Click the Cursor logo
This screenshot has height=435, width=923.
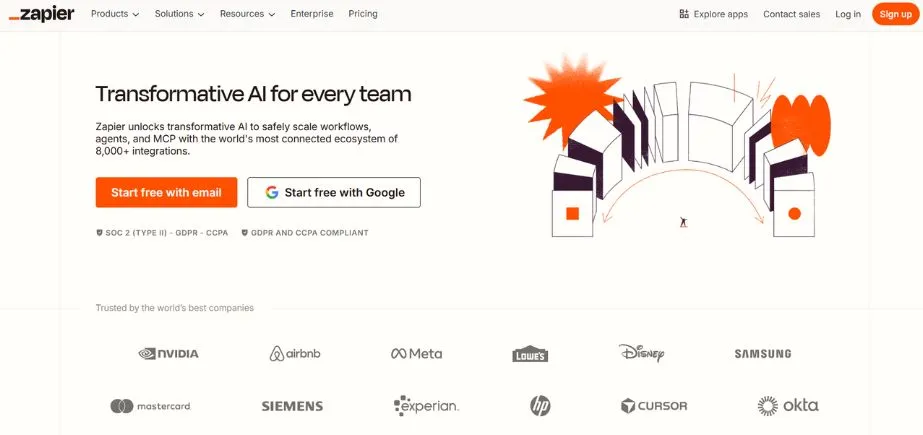(654, 406)
